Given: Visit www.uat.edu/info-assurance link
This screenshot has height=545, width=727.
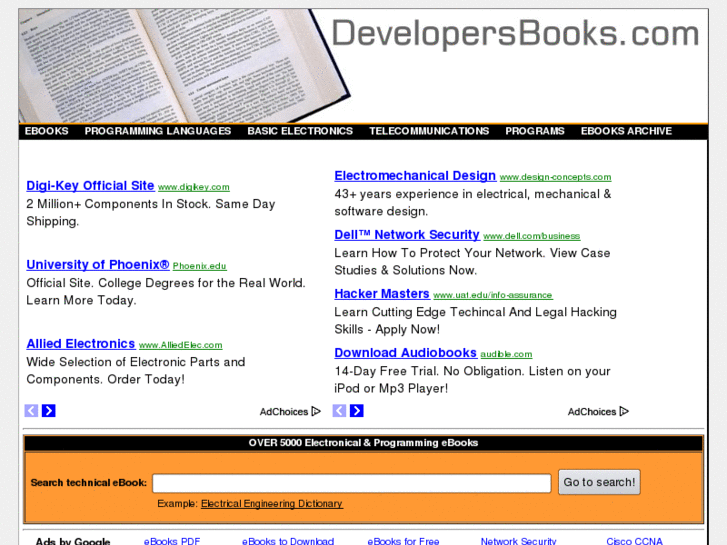Looking at the screenshot, I should pos(493,295).
